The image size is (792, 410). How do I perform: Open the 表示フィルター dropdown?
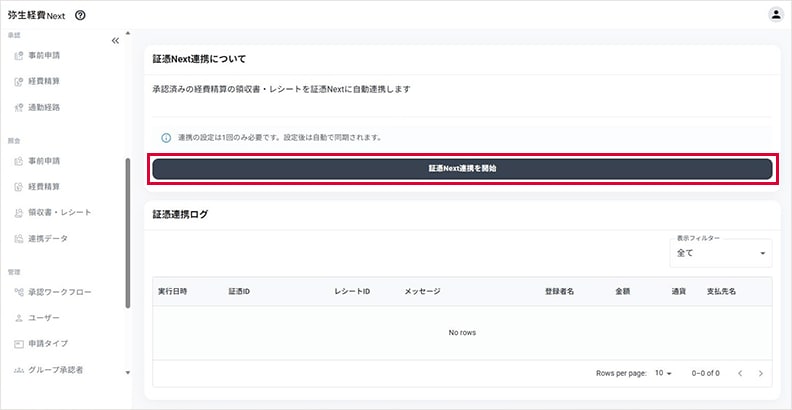tap(720, 253)
